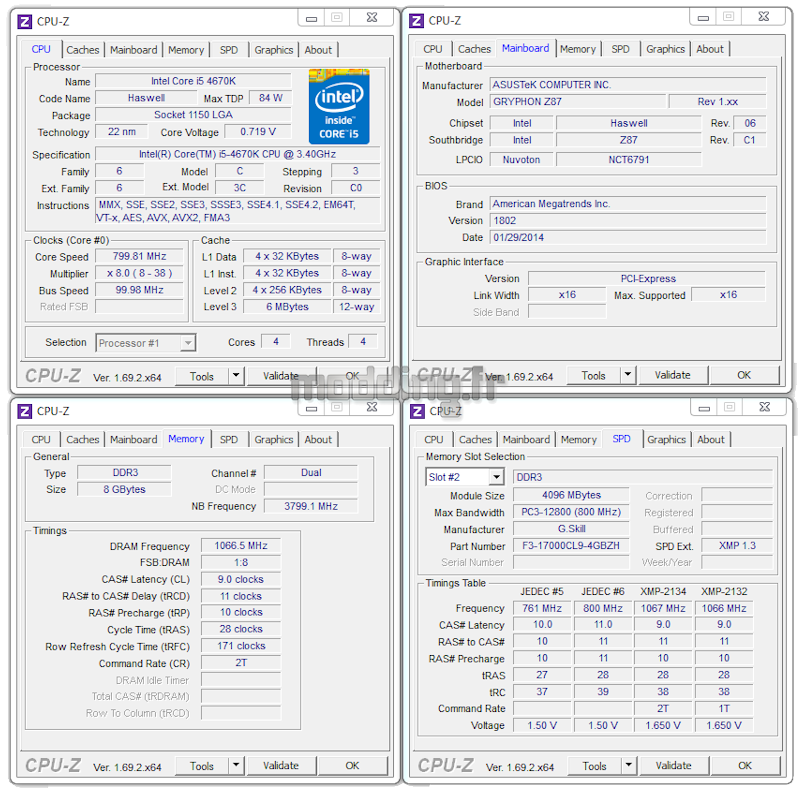
Task: Open Graphics tab in Mainboard window
Action: (666, 49)
